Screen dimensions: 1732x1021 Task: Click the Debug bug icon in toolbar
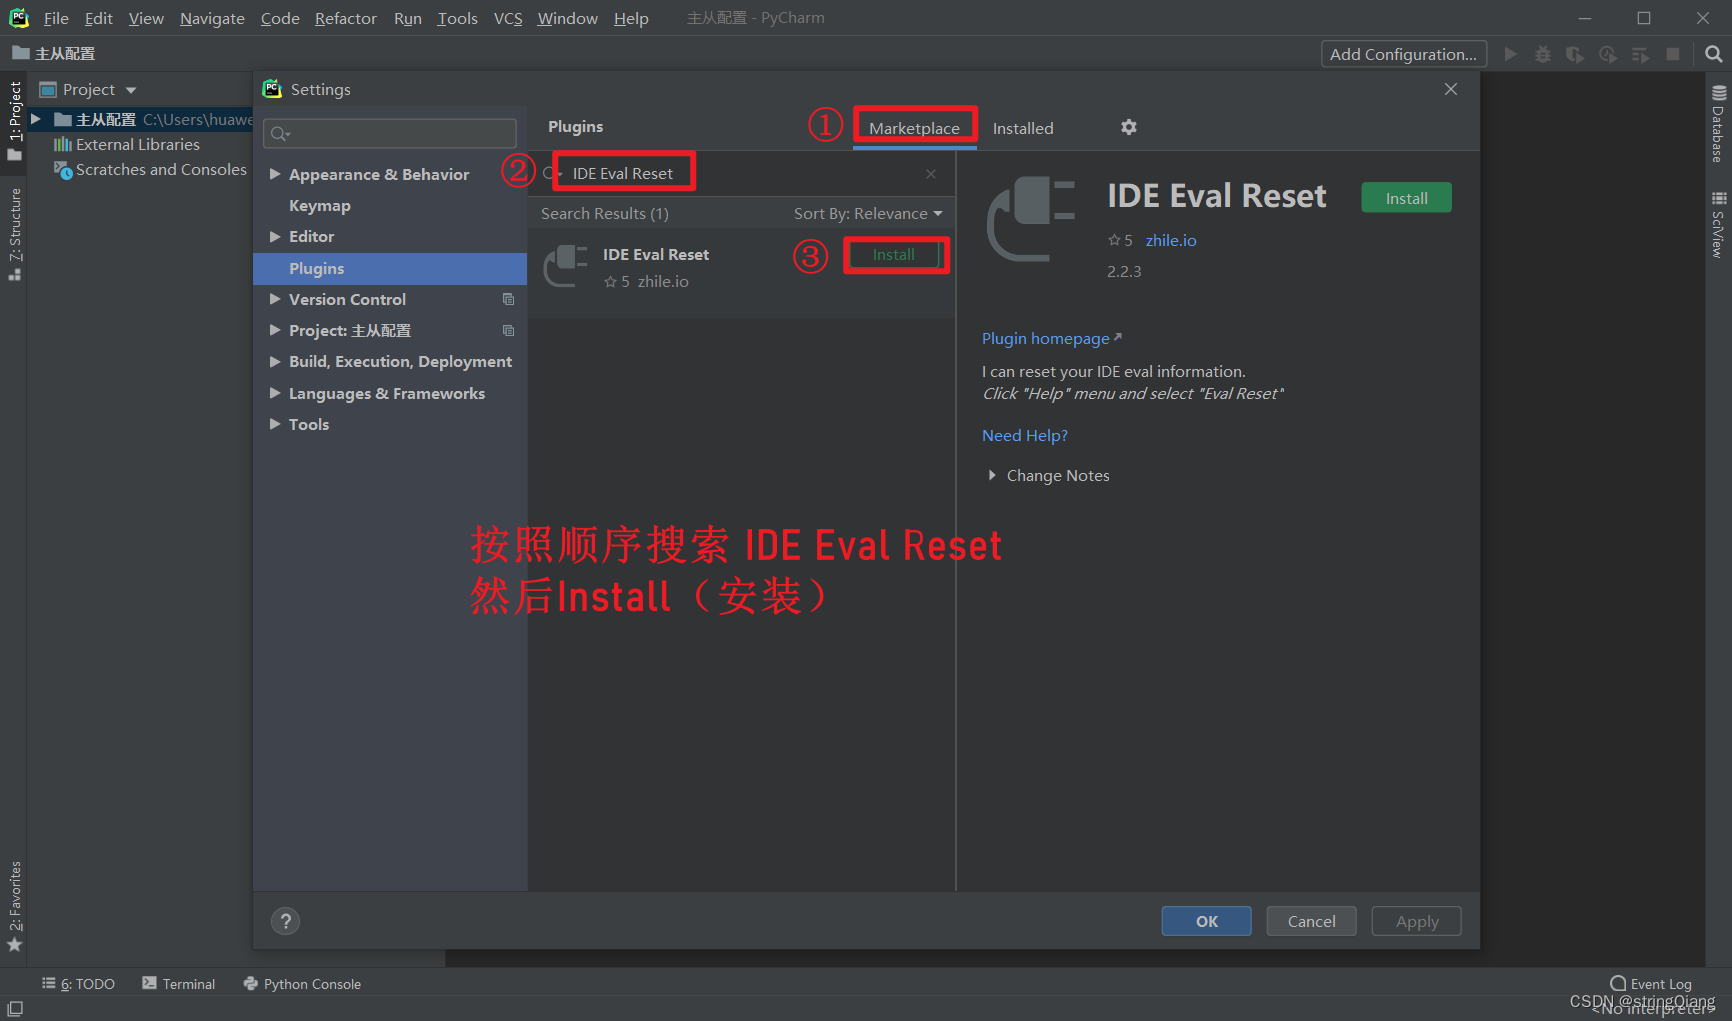pyautogui.click(x=1543, y=54)
